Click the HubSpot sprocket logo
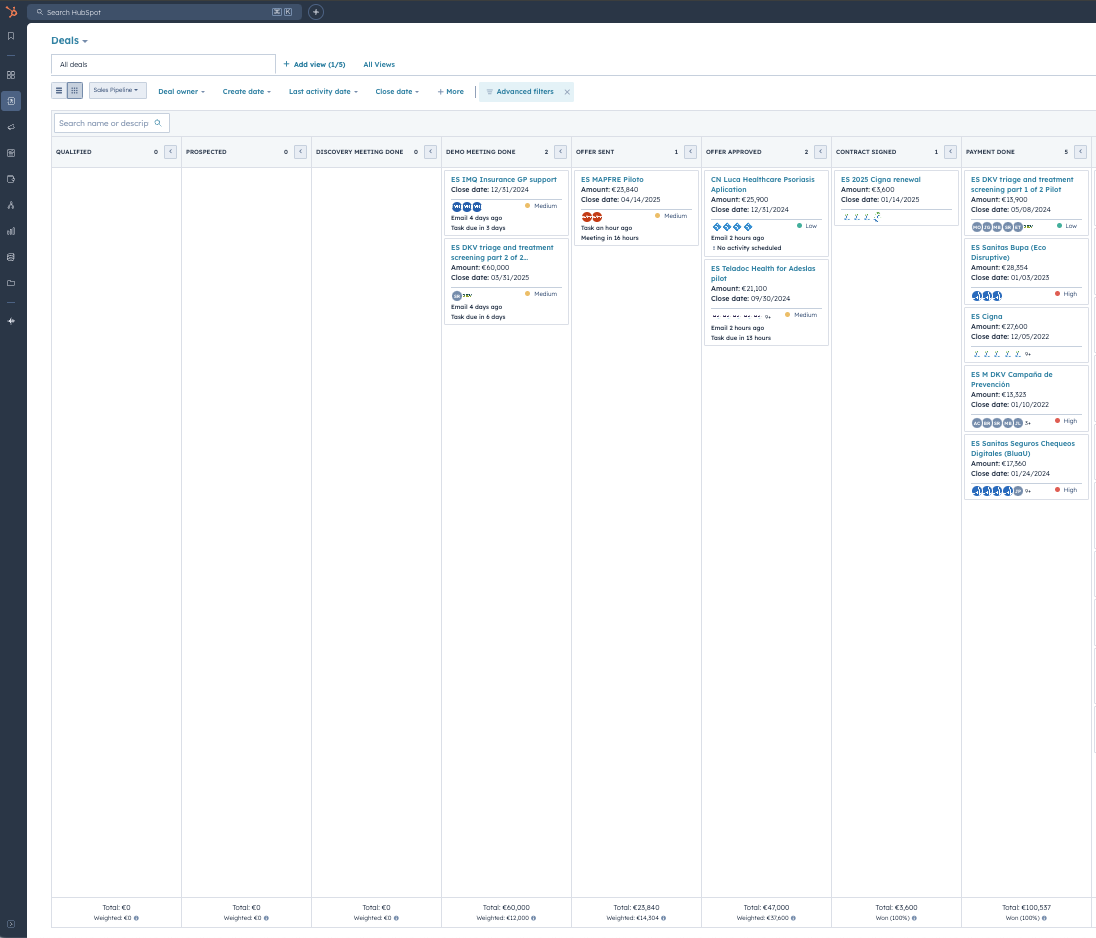 coord(11,12)
